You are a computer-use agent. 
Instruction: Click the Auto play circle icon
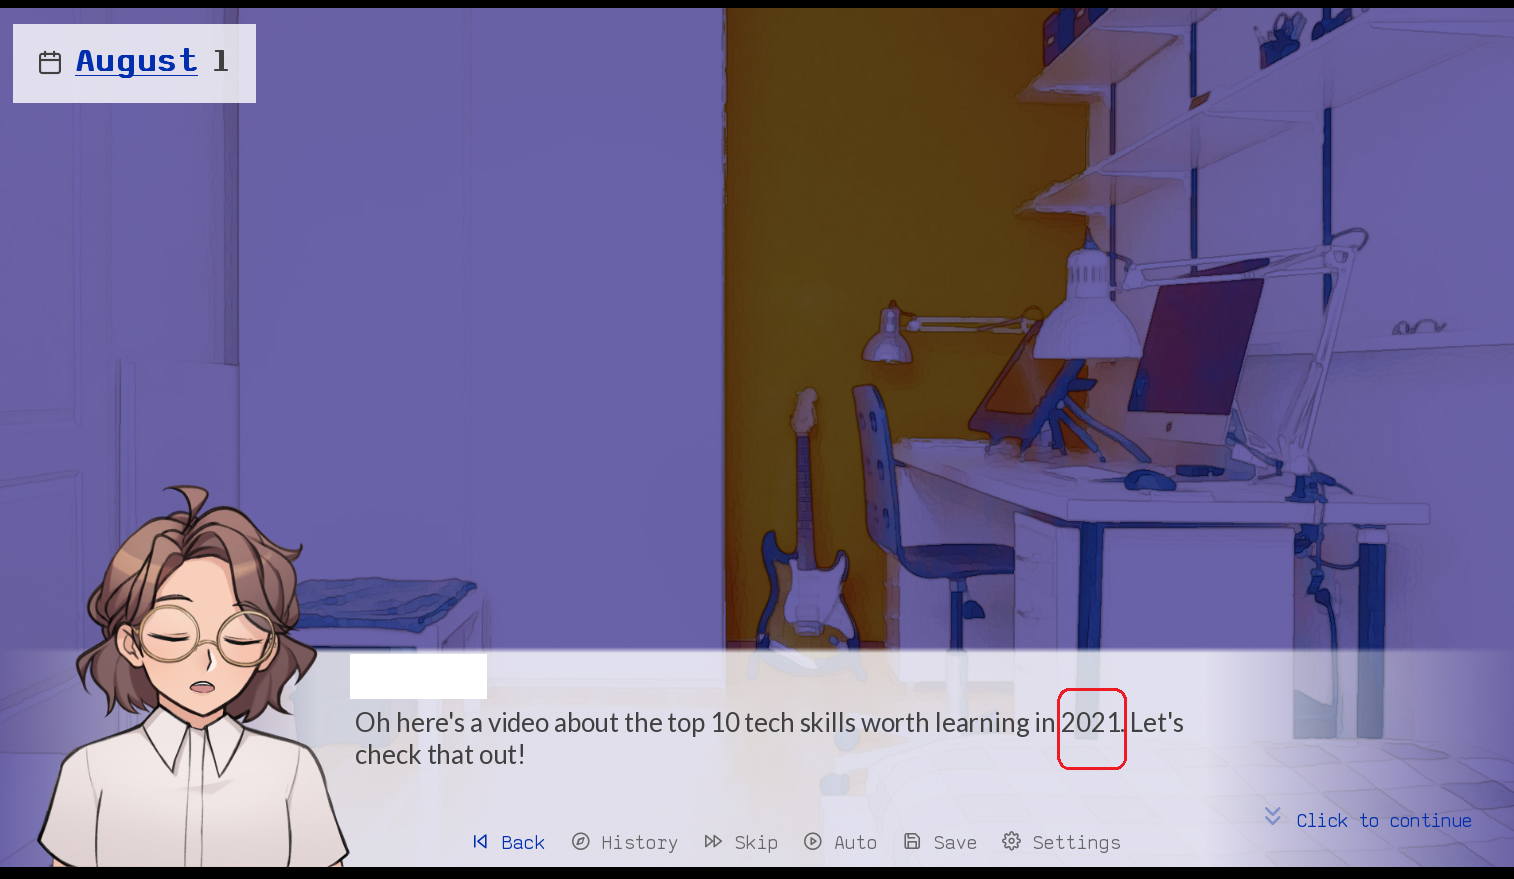pyautogui.click(x=813, y=841)
